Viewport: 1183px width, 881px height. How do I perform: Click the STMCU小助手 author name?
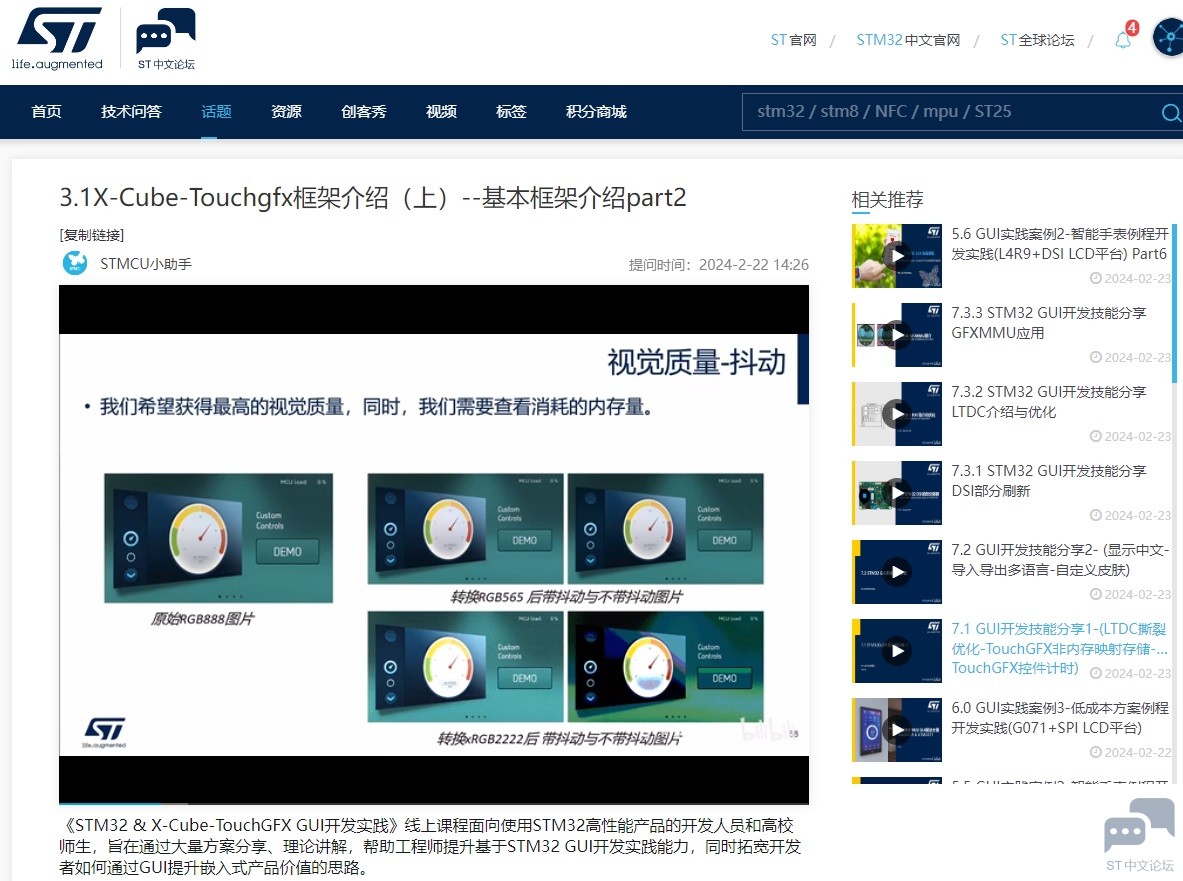(146, 264)
